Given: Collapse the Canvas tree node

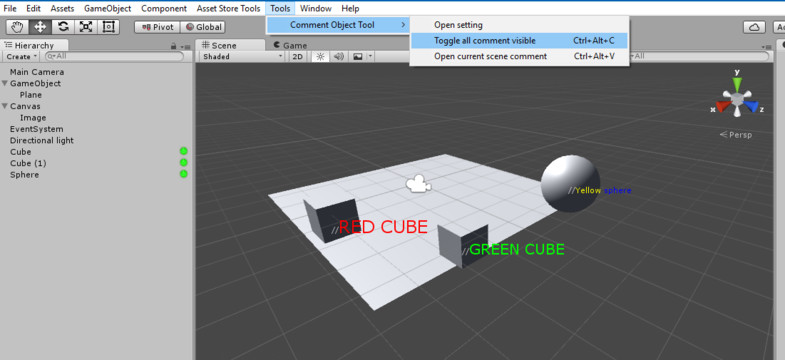Looking at the screenshot, I should [x=5, y=107].
